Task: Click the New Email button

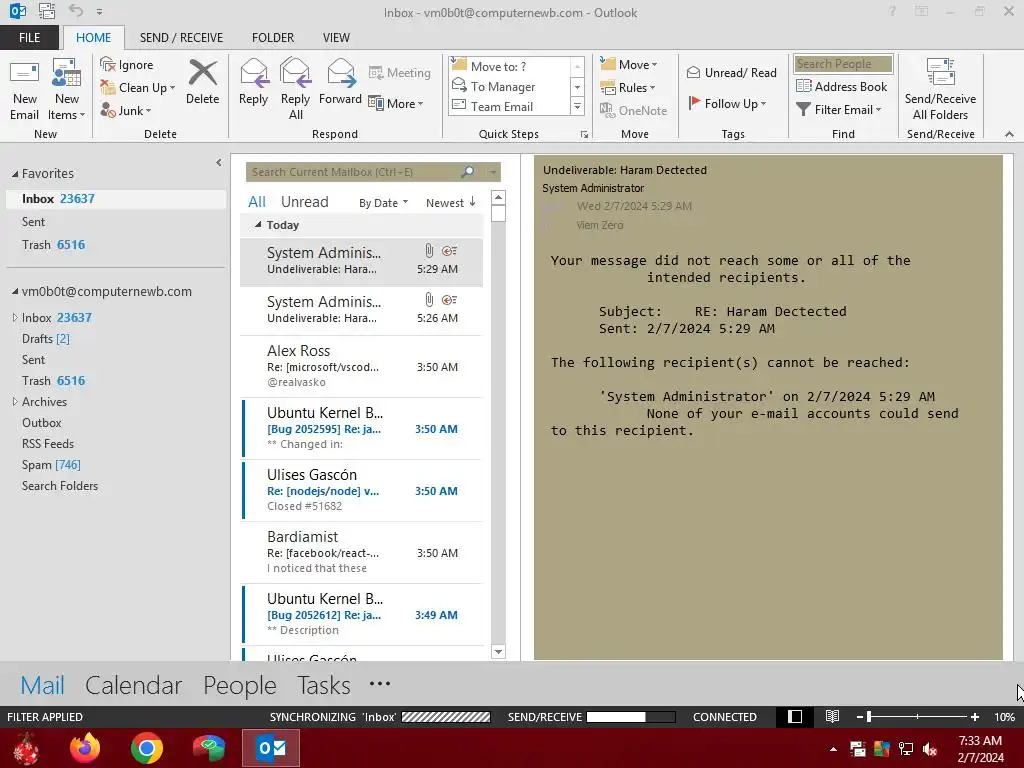Action: [24, 89]
